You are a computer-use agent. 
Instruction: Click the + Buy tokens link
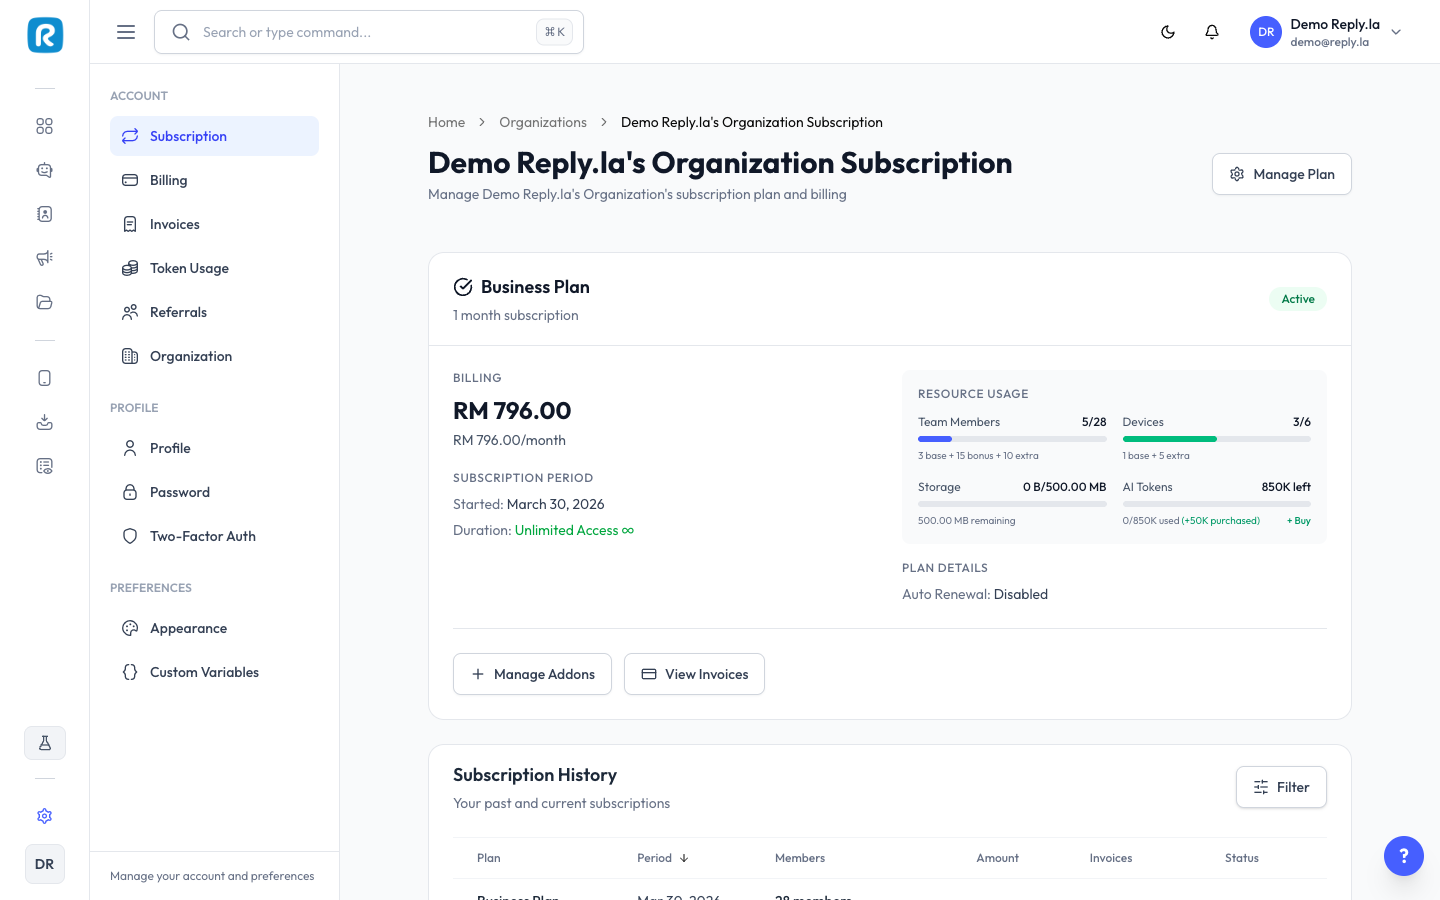1298,521
